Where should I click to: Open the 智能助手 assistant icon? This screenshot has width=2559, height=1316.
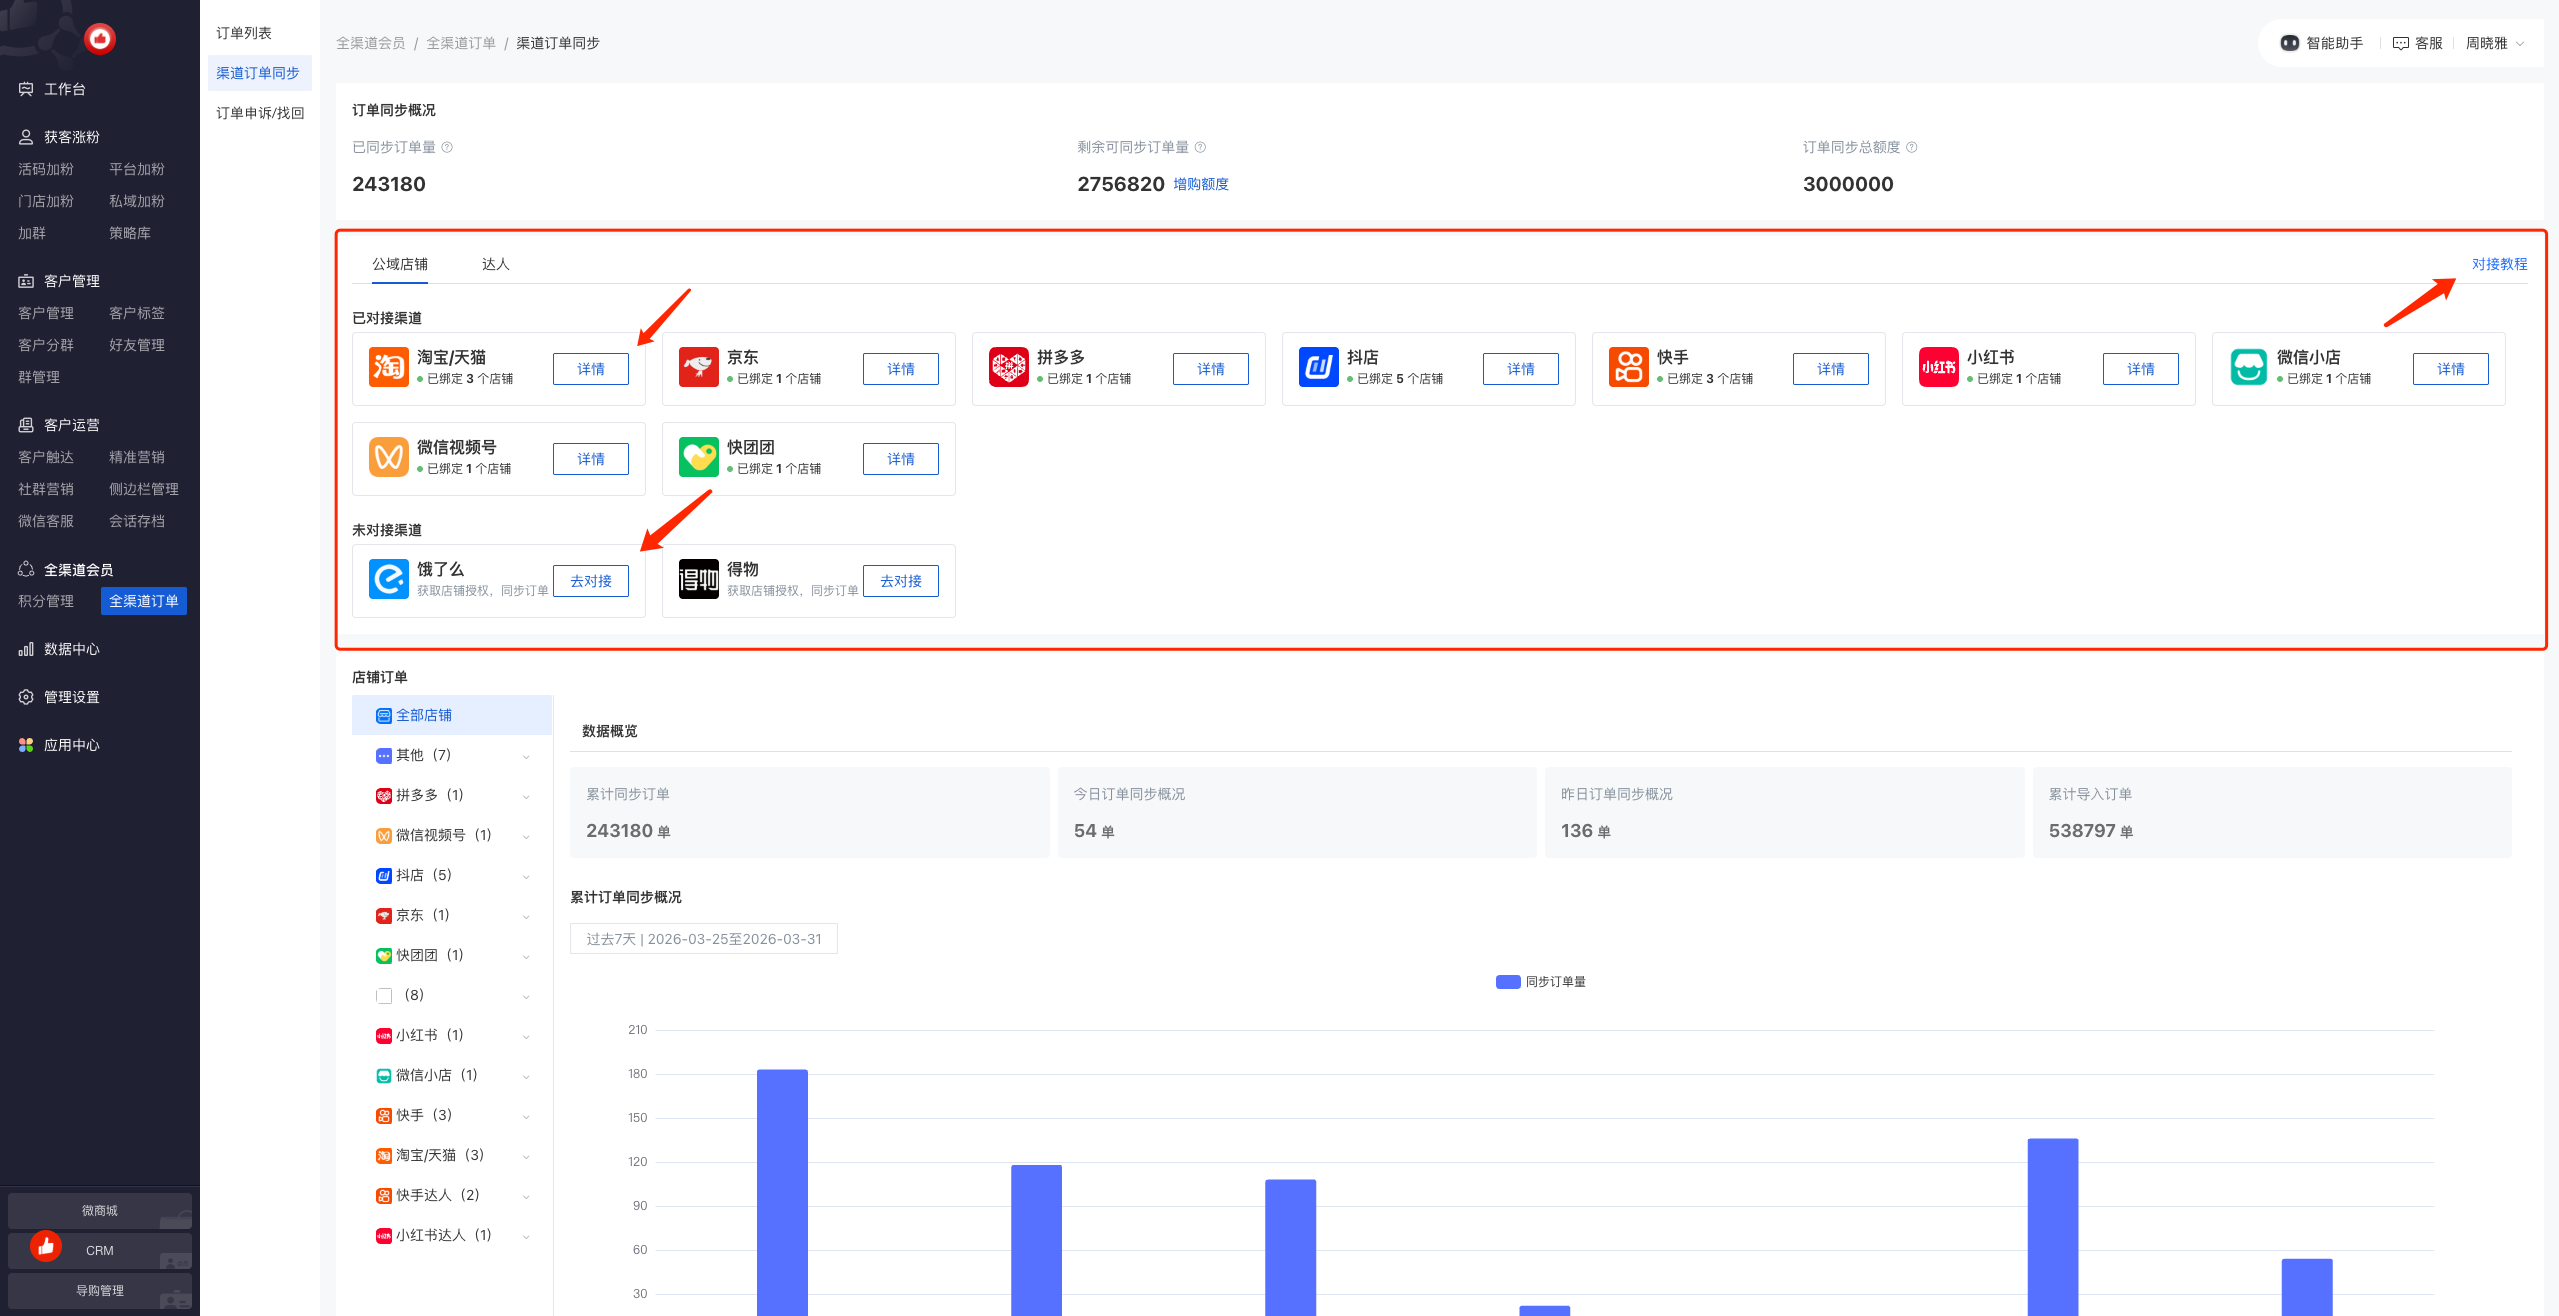click(x=2289, y=43)
